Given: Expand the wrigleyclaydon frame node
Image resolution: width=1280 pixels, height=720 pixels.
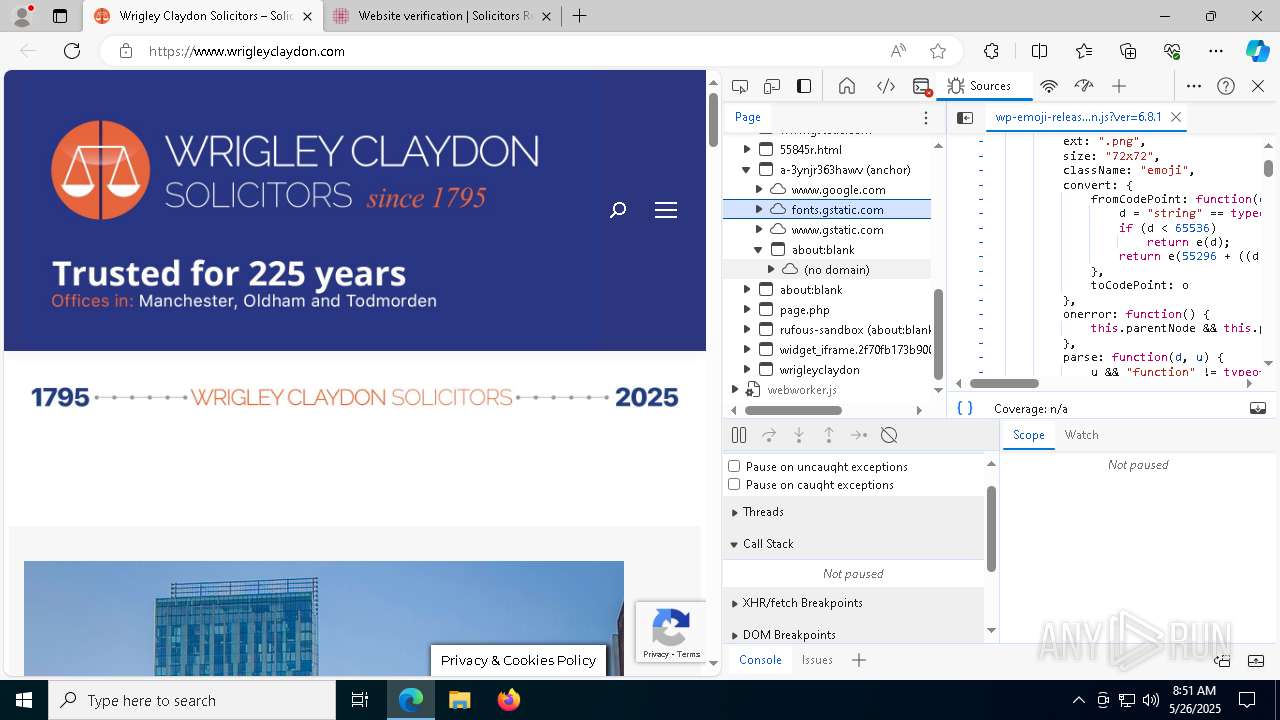Looking at the screenshot, I should pyautogui.click(x=746, y=369).
